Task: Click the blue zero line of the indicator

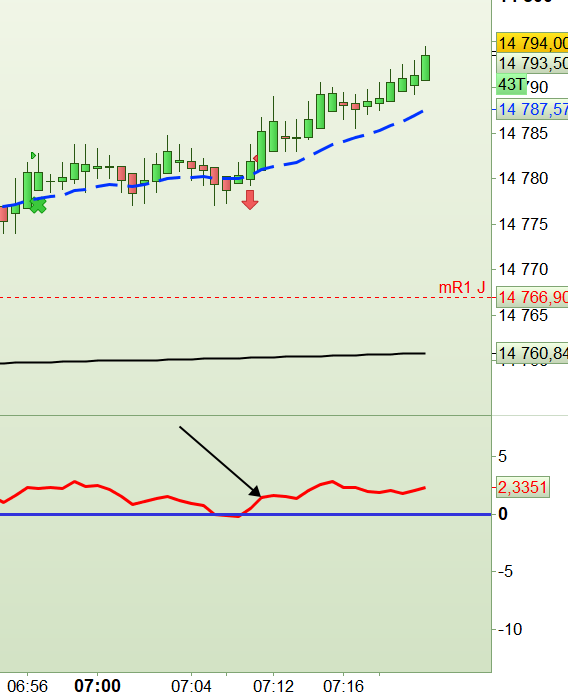Action: point(245,514)
